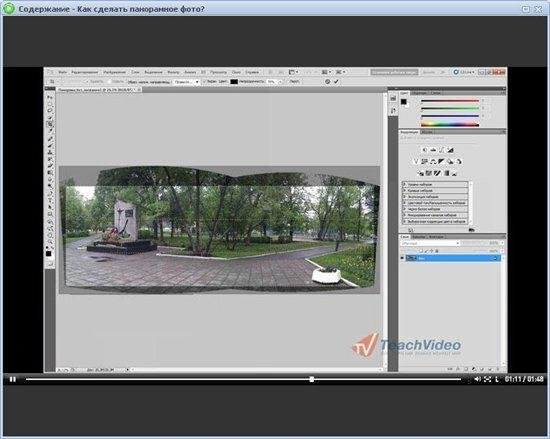Select the Lasso tool
550x439 pixels.
click(x=50, y=111)
